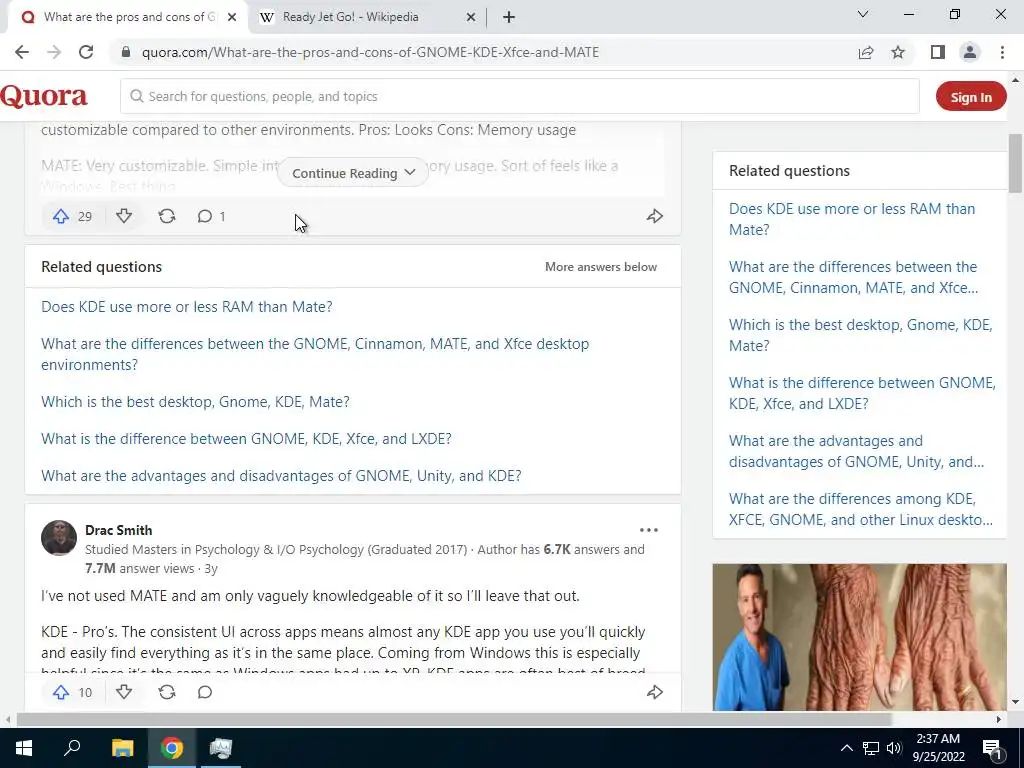The width and height of the screenshot is (1024, 768).
Task: Go to Quora home via logo
Action: pos(44,97)
